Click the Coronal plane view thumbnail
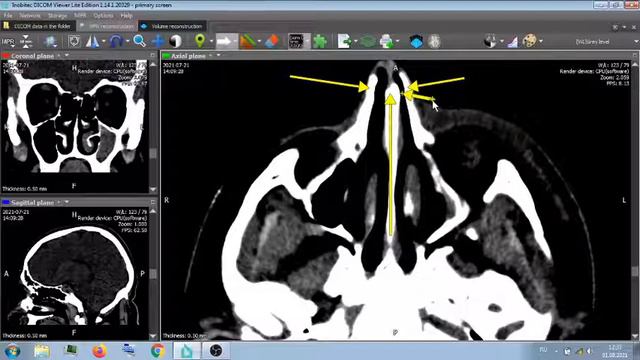The width and height of the screenshot is (640, 360). pyautogui.click(x=75, y=127)
